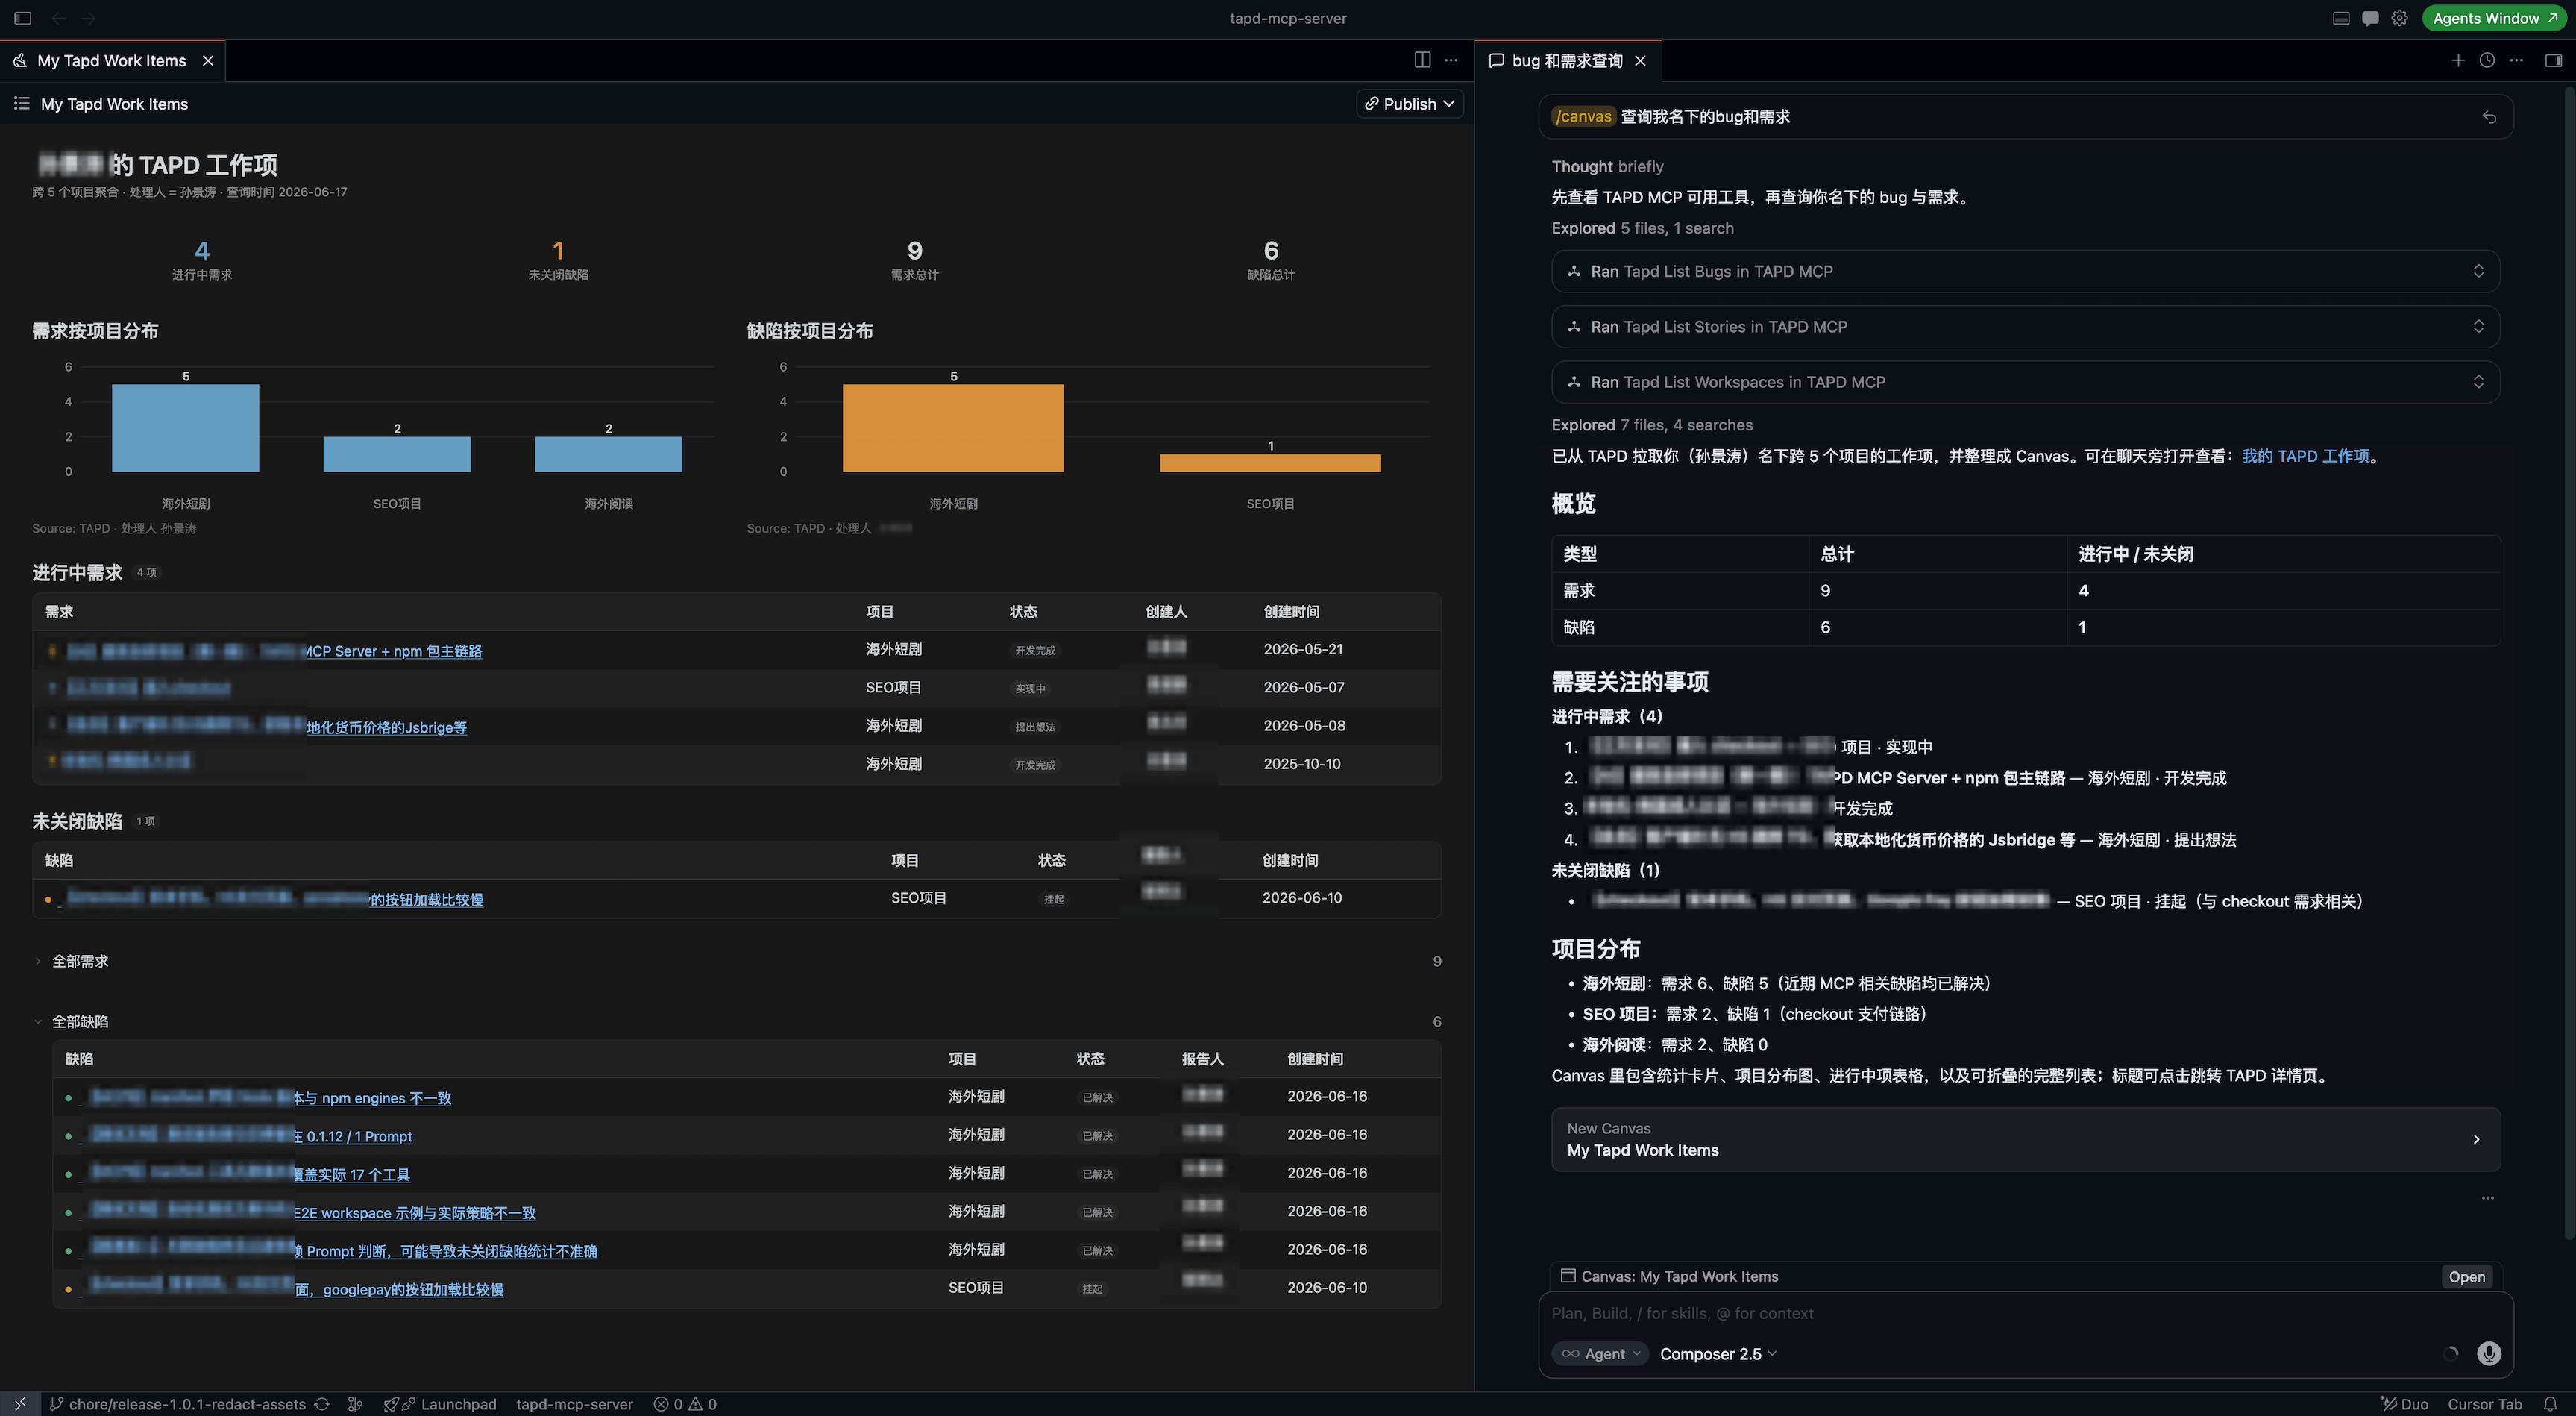Click the chore/release-1.0.1-redact-assets branch
Viewport: 2576px width, 1416px height.
pos(177,1404)
